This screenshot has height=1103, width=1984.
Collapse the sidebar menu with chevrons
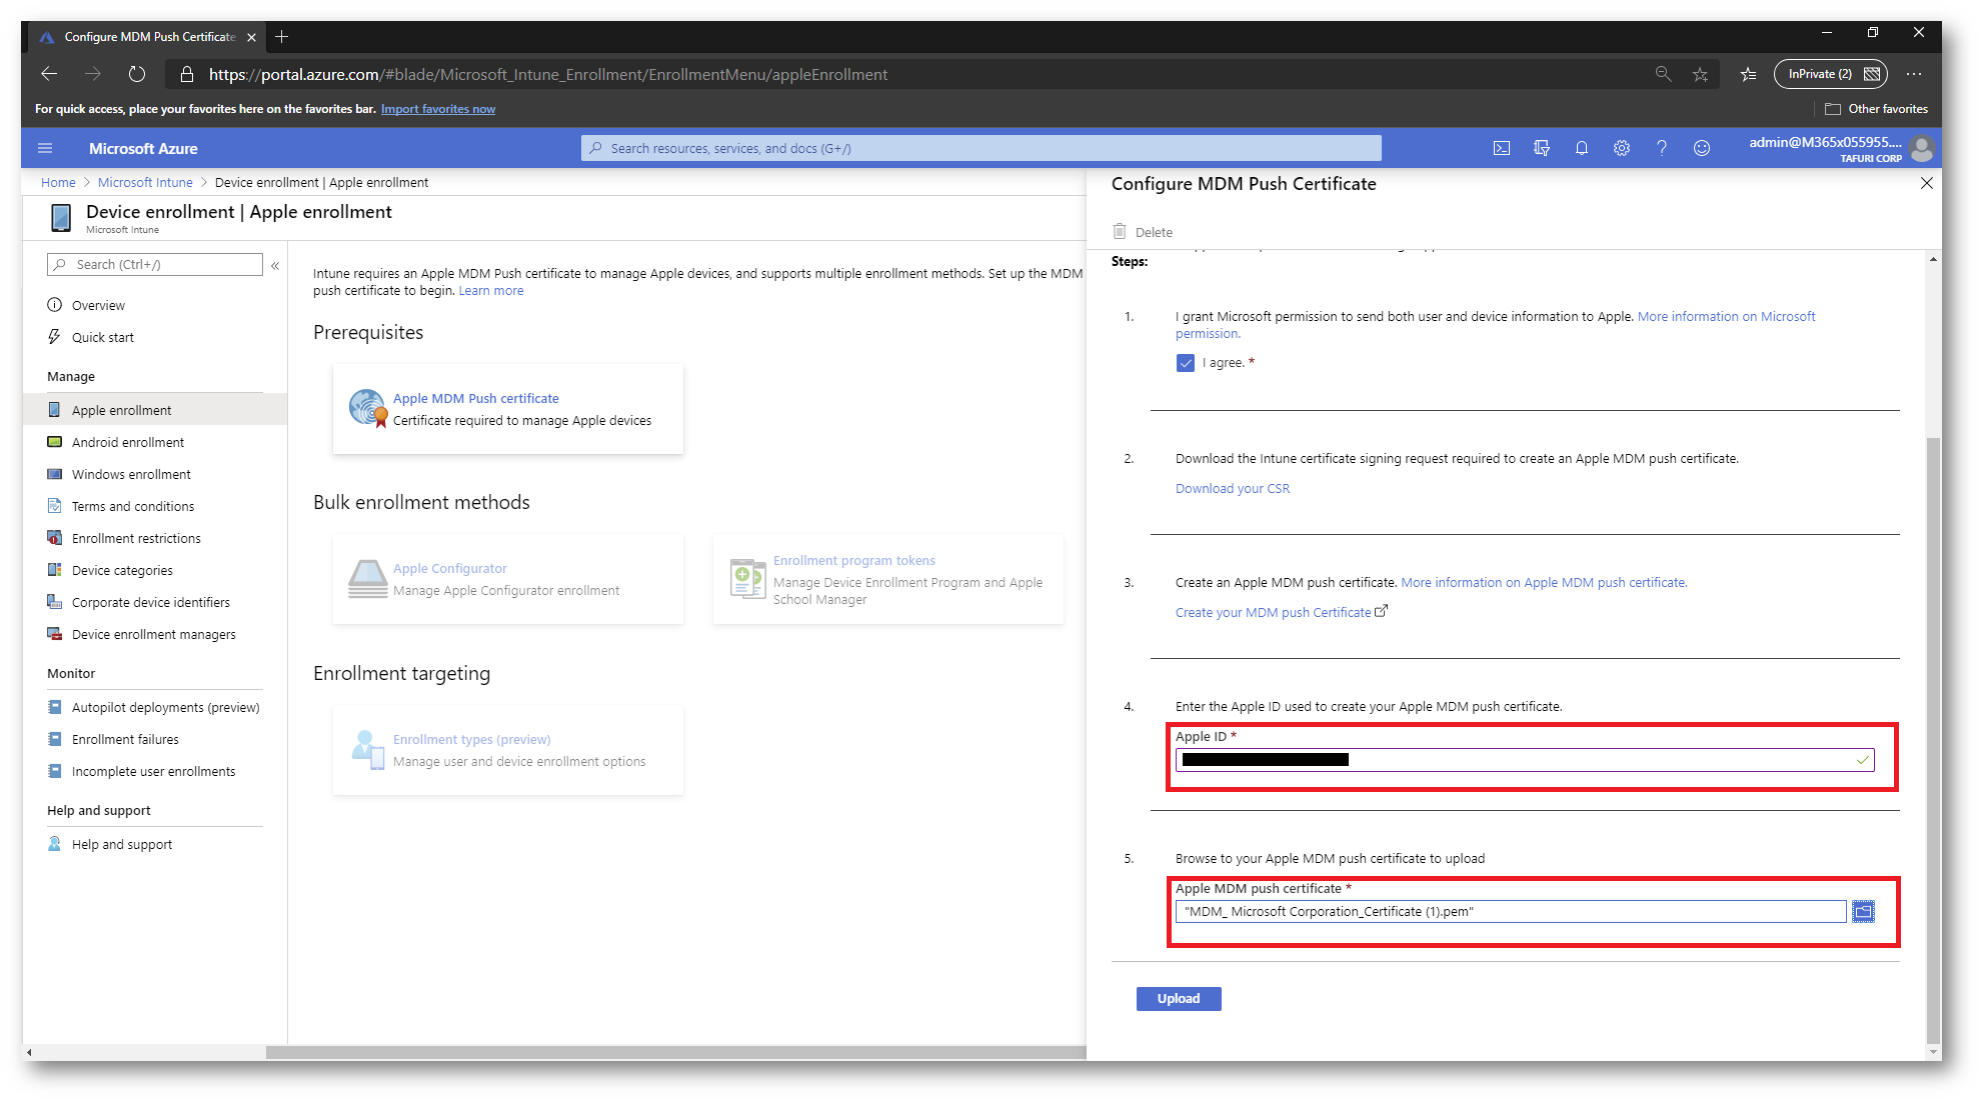click(275, 265)
